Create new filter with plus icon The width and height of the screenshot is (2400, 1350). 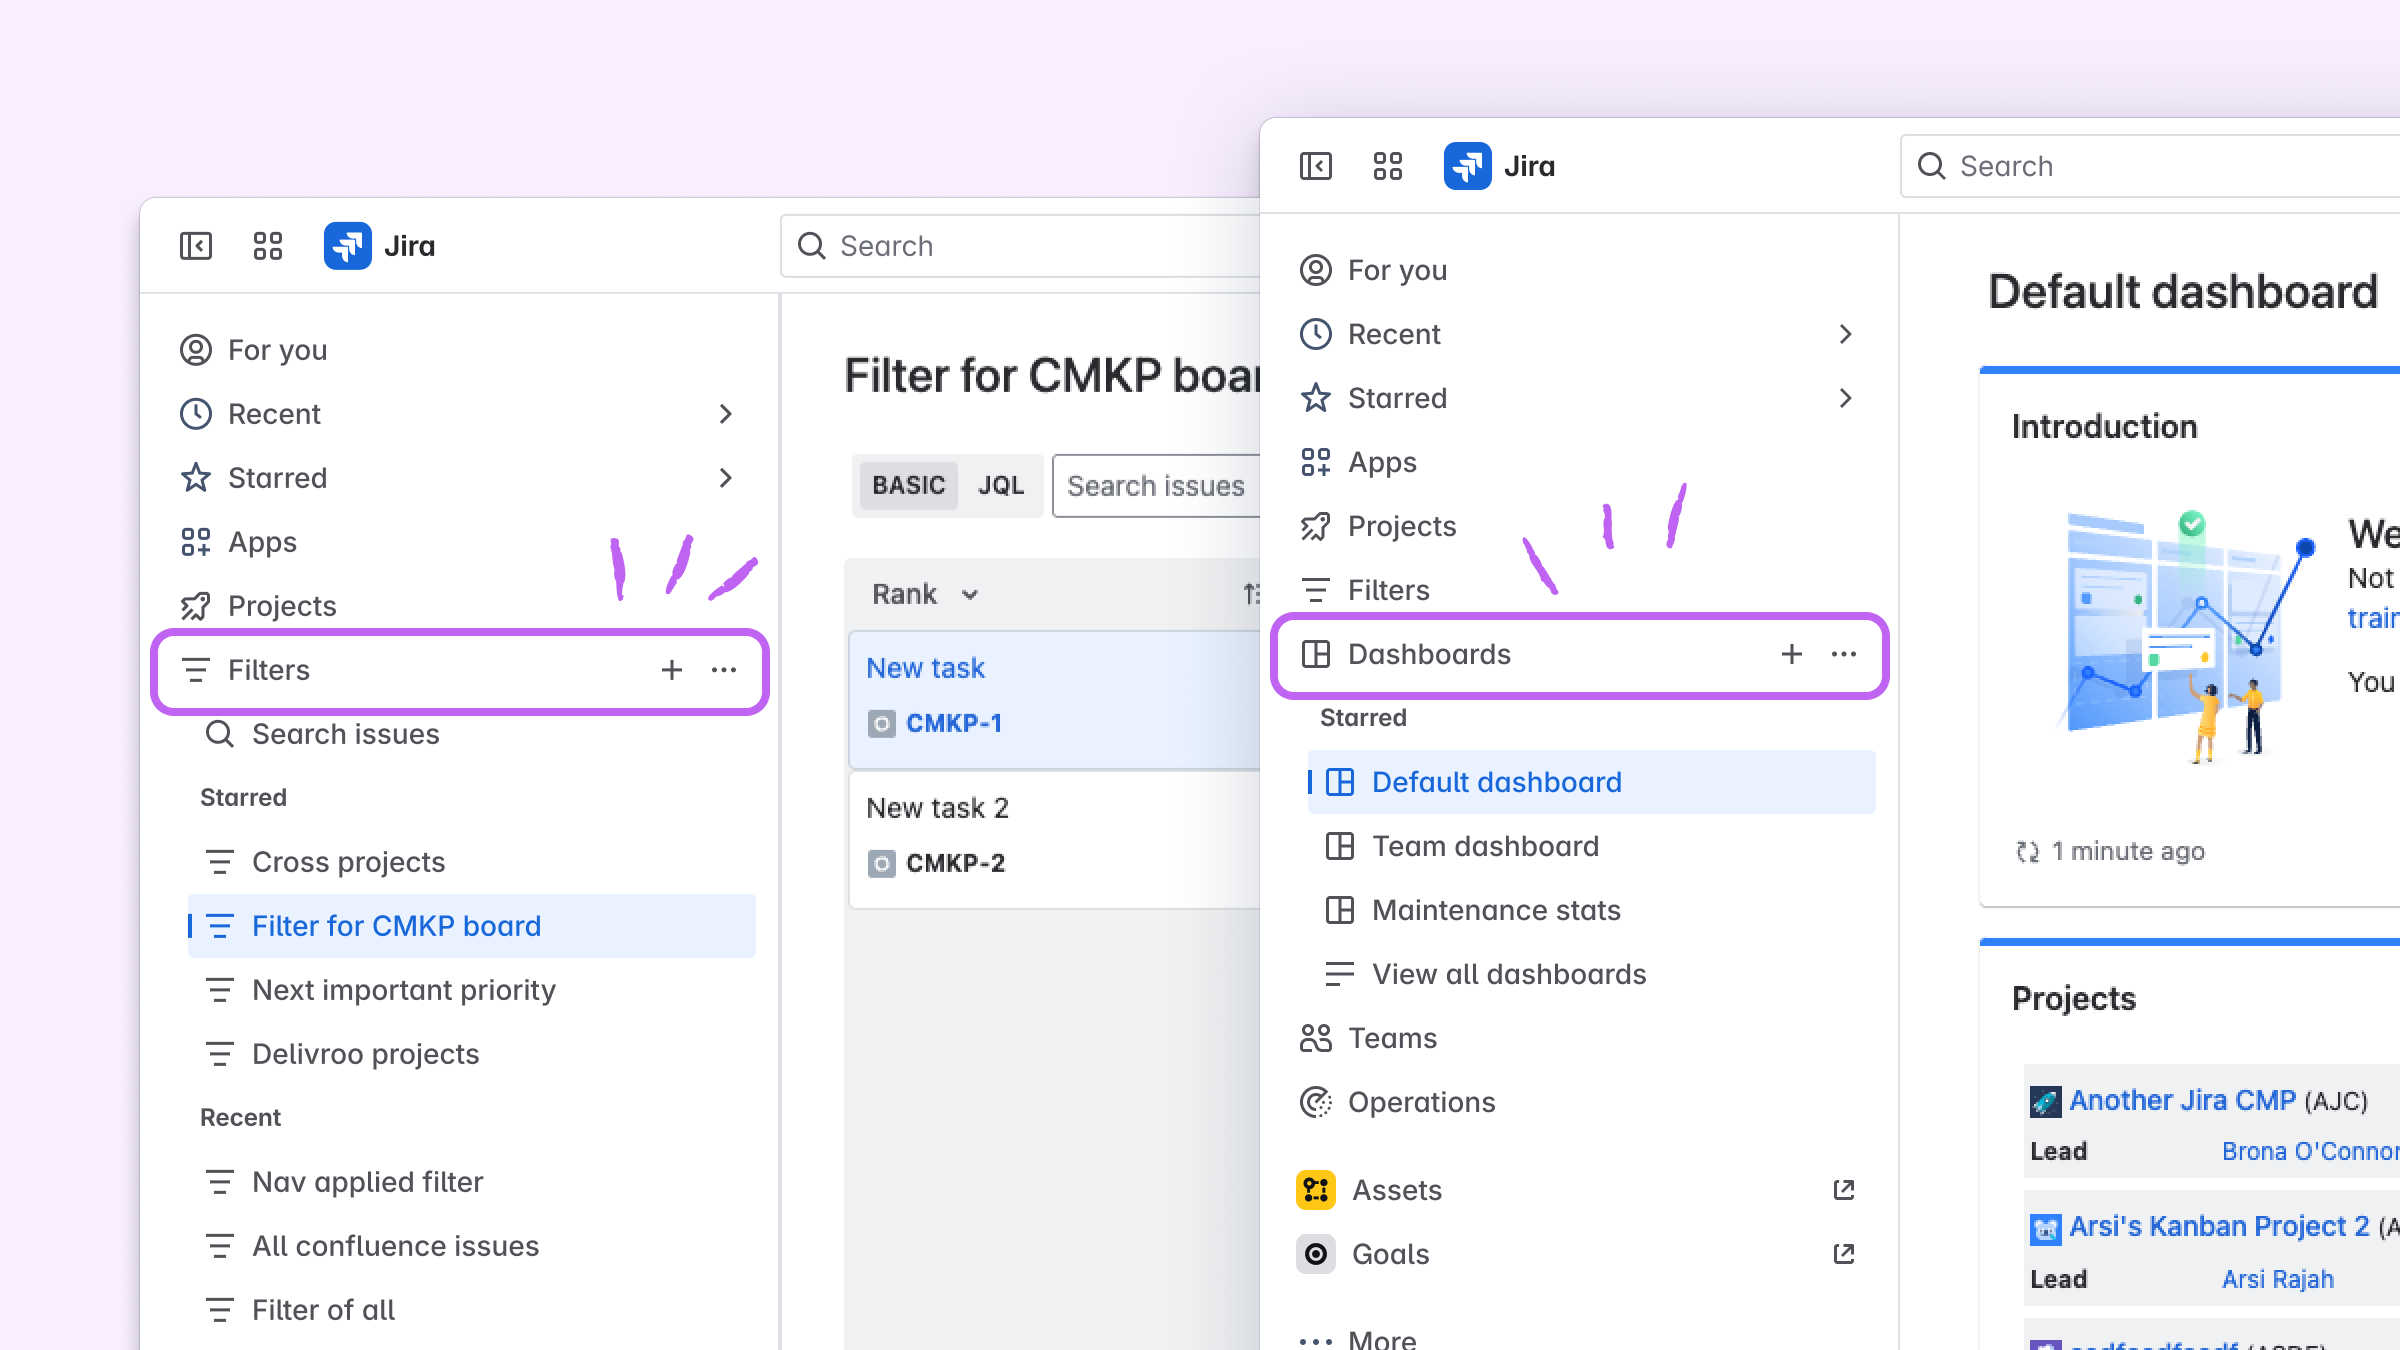pyautogui.click(x=672, y=670)
